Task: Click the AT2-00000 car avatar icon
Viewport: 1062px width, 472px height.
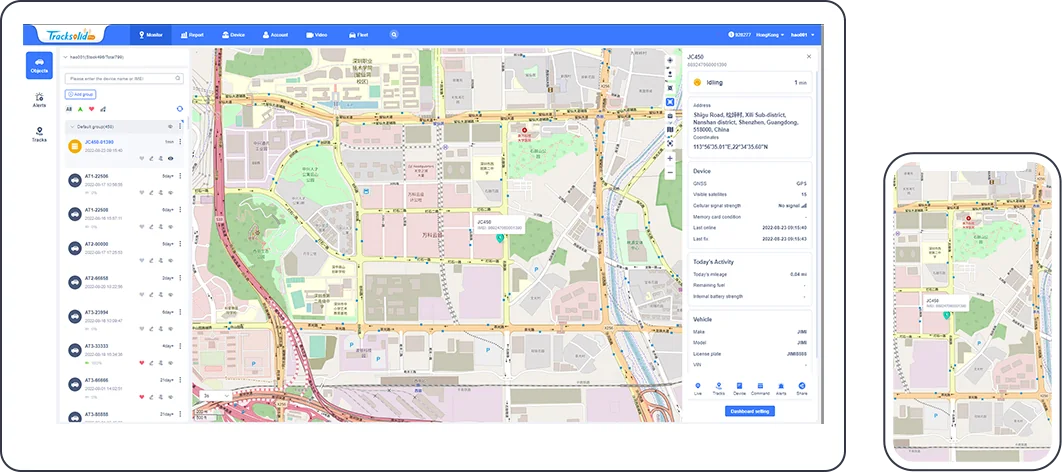Action: point(75,248)
